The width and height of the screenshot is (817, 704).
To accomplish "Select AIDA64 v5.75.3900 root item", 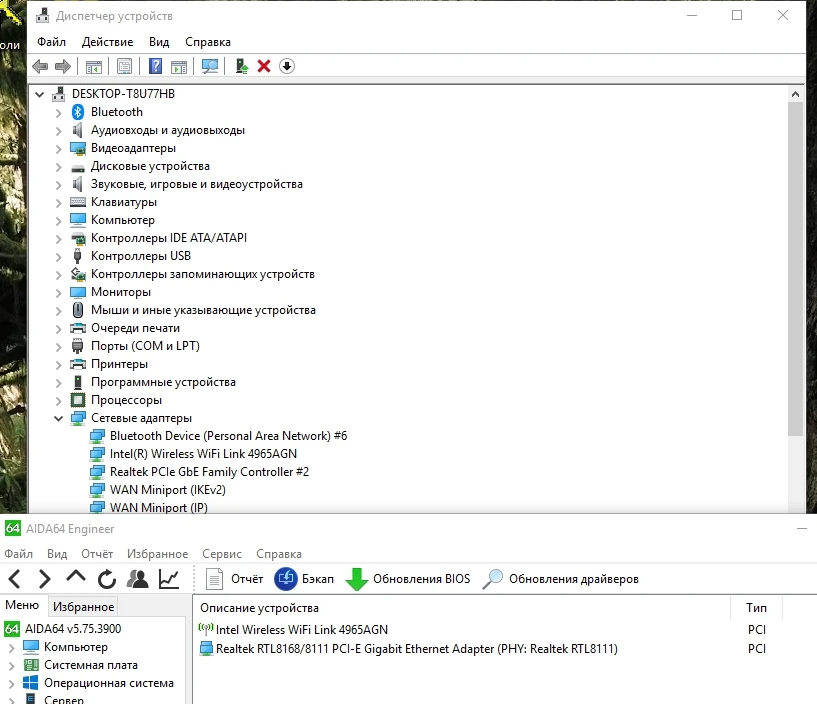I will (73, 629).
